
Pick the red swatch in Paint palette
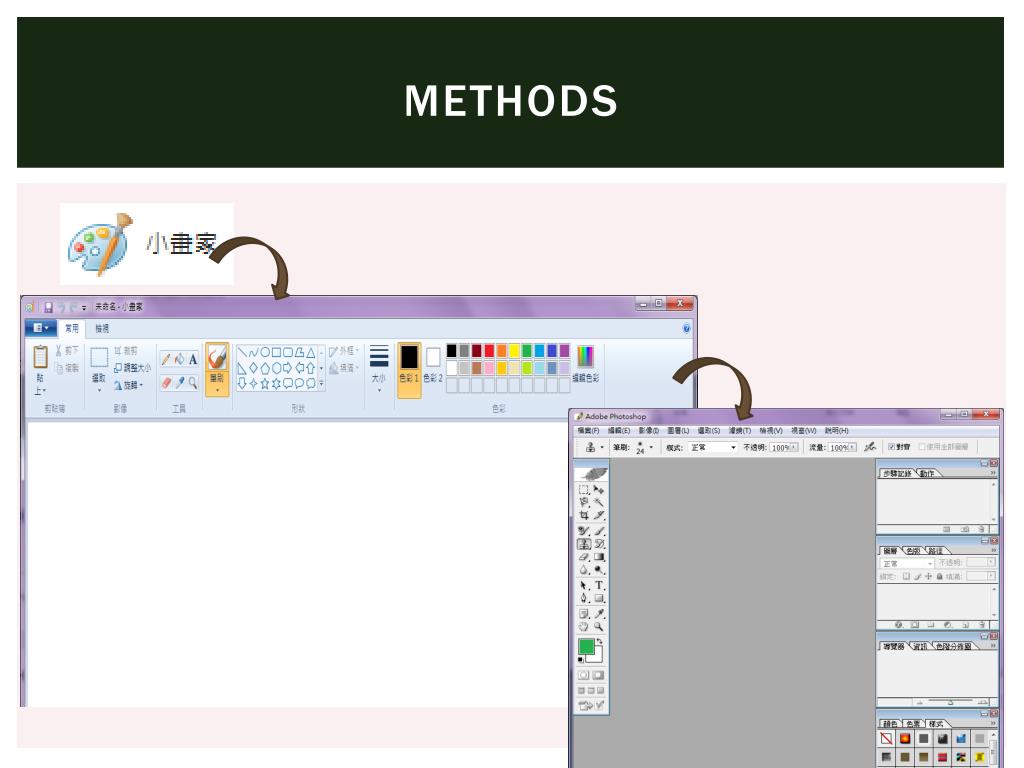tap(489, 351)
